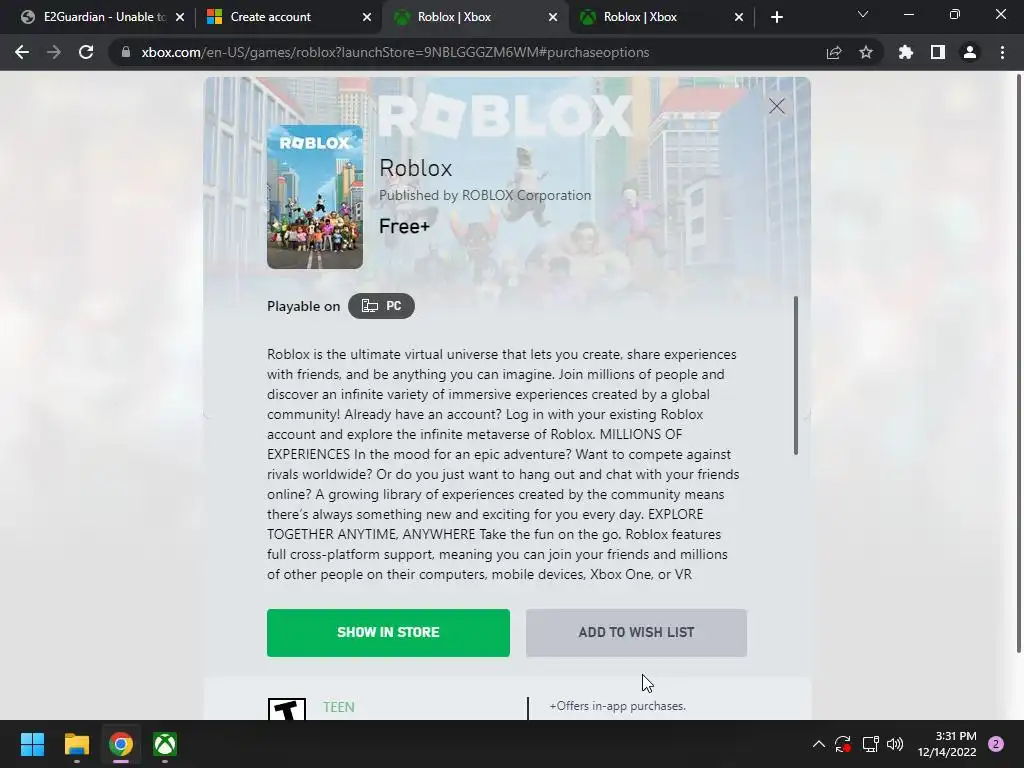Click the Chrome taskbar icon
Viewport: 1024px width, 768px height.
pos(121,744)
